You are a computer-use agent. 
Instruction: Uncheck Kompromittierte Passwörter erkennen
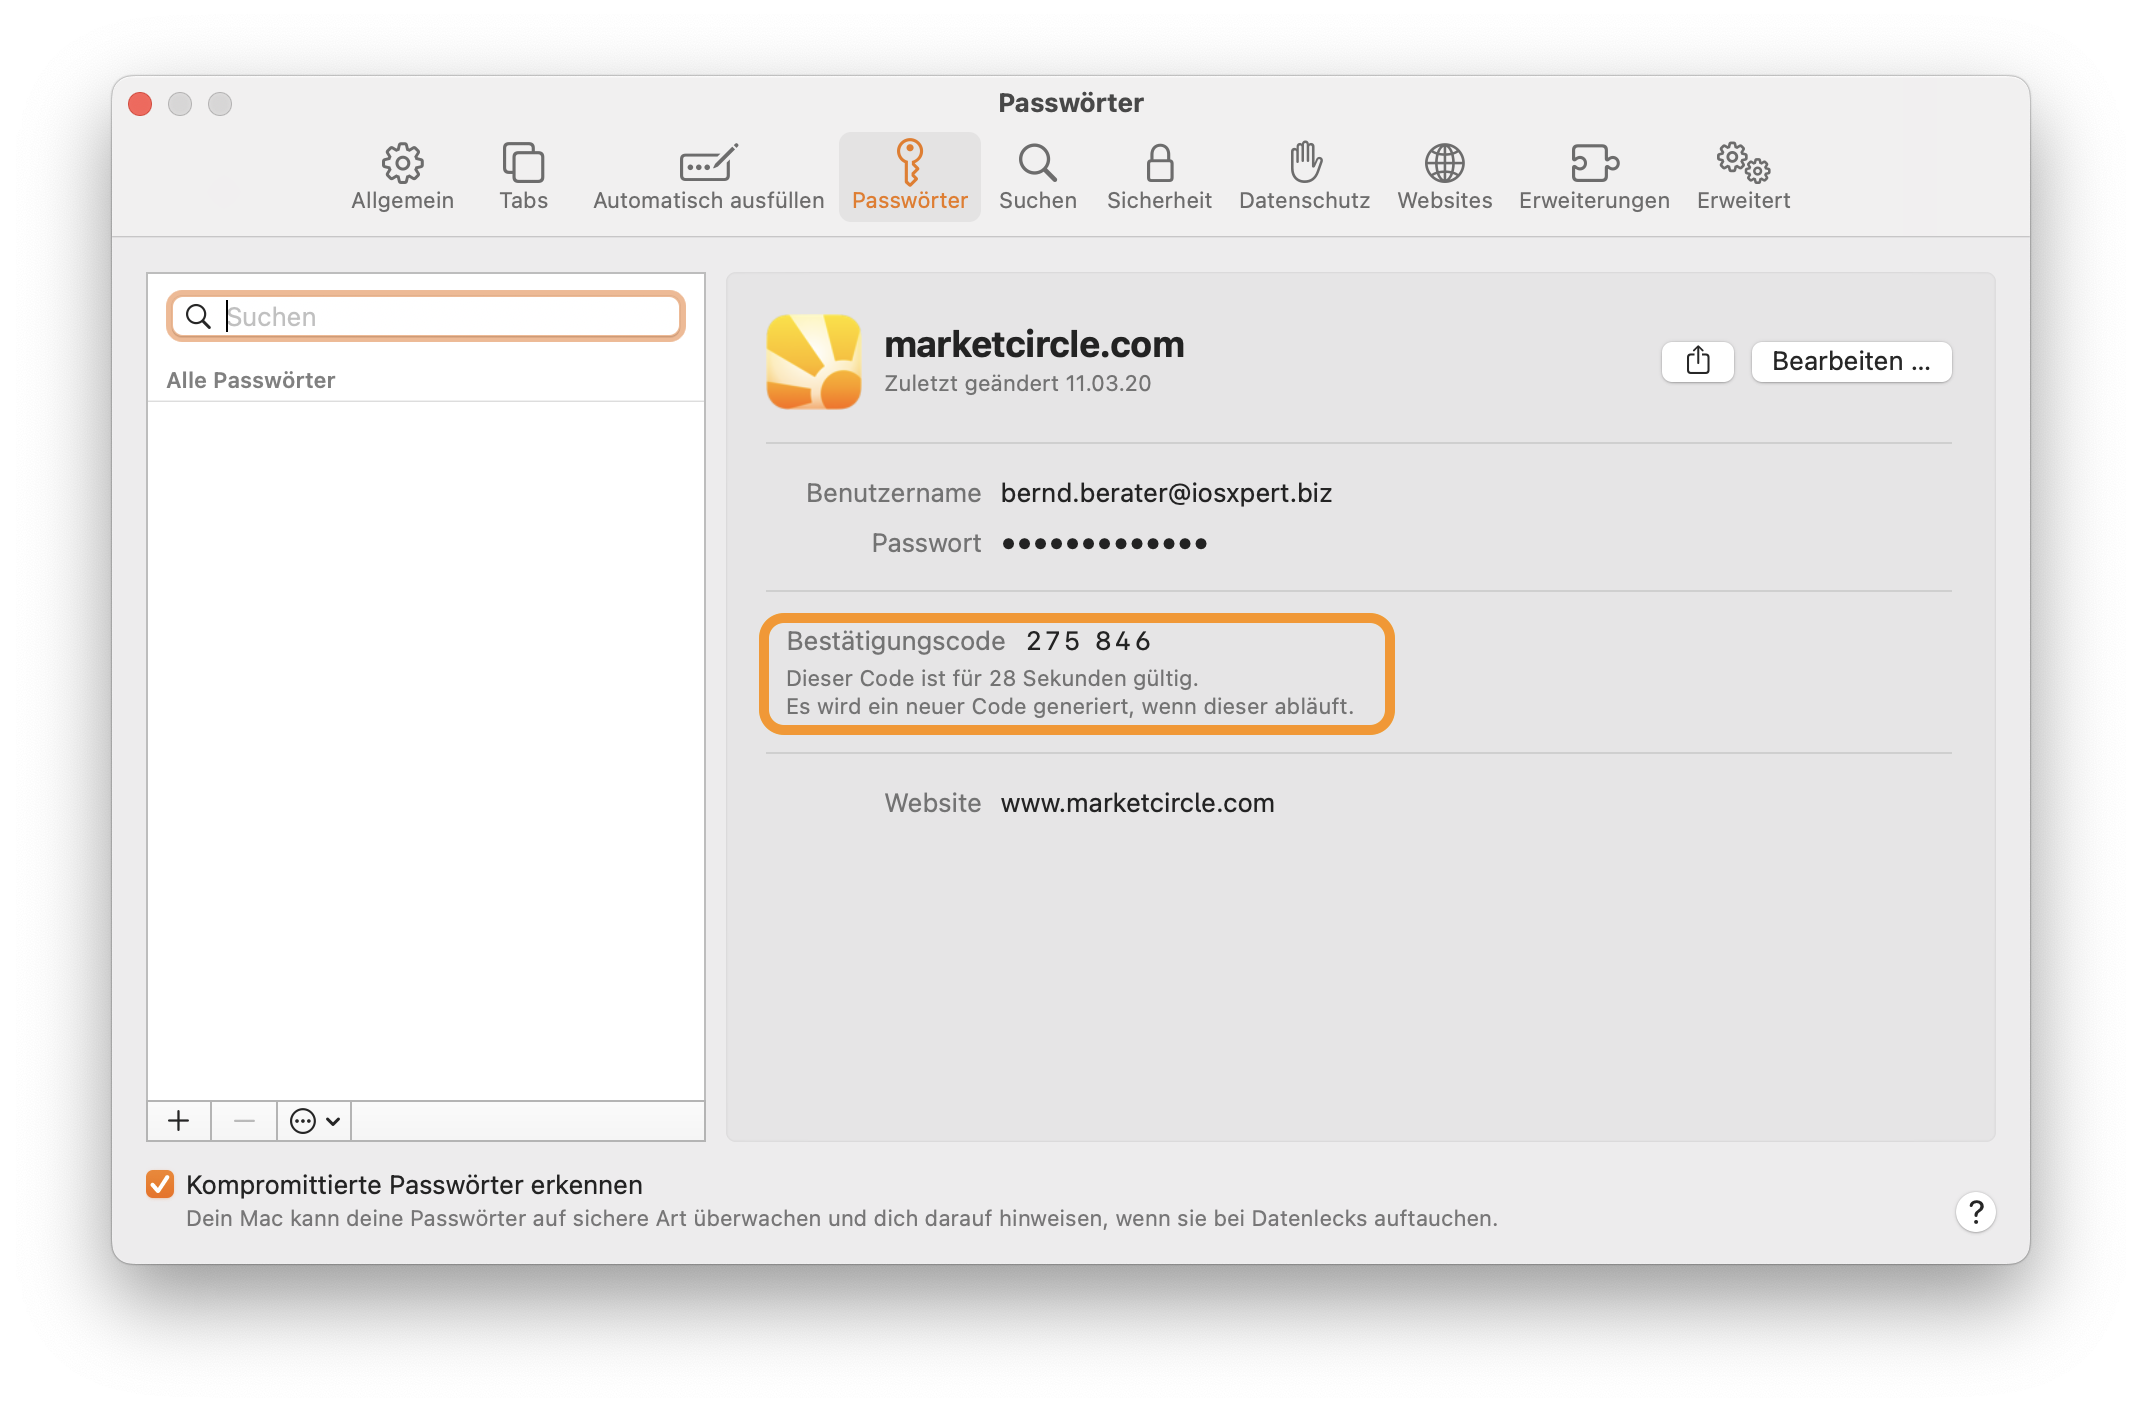(x=160, y=1184)
